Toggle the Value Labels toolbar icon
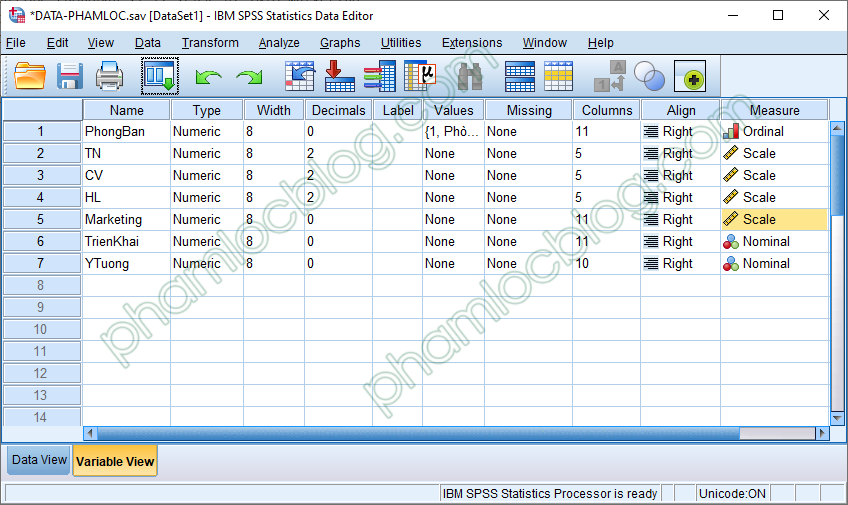The height and width of the screenshot is (505, 848). coord(610,76)
